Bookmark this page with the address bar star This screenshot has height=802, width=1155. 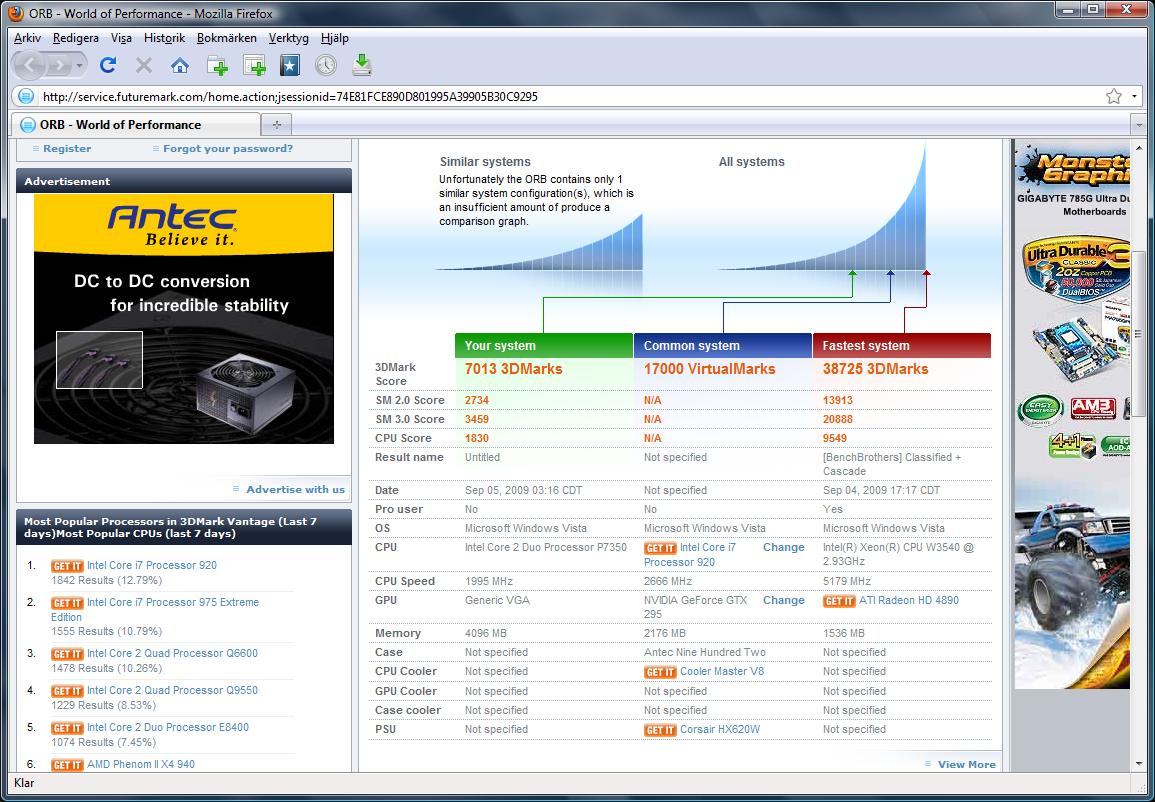pyautogui.click(x=1113, y=96)
